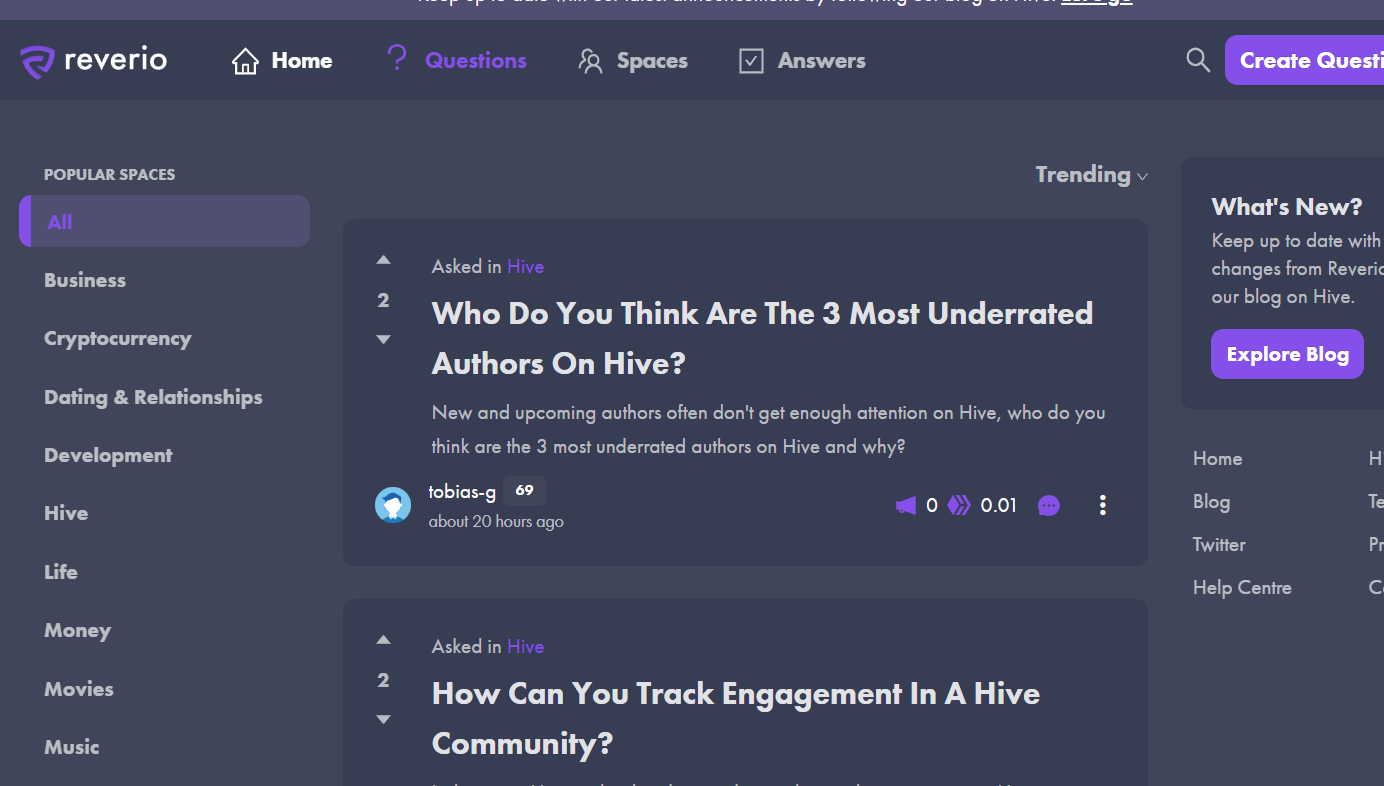
Task: Upvote the Underrated Authors question
Action: 383,260
